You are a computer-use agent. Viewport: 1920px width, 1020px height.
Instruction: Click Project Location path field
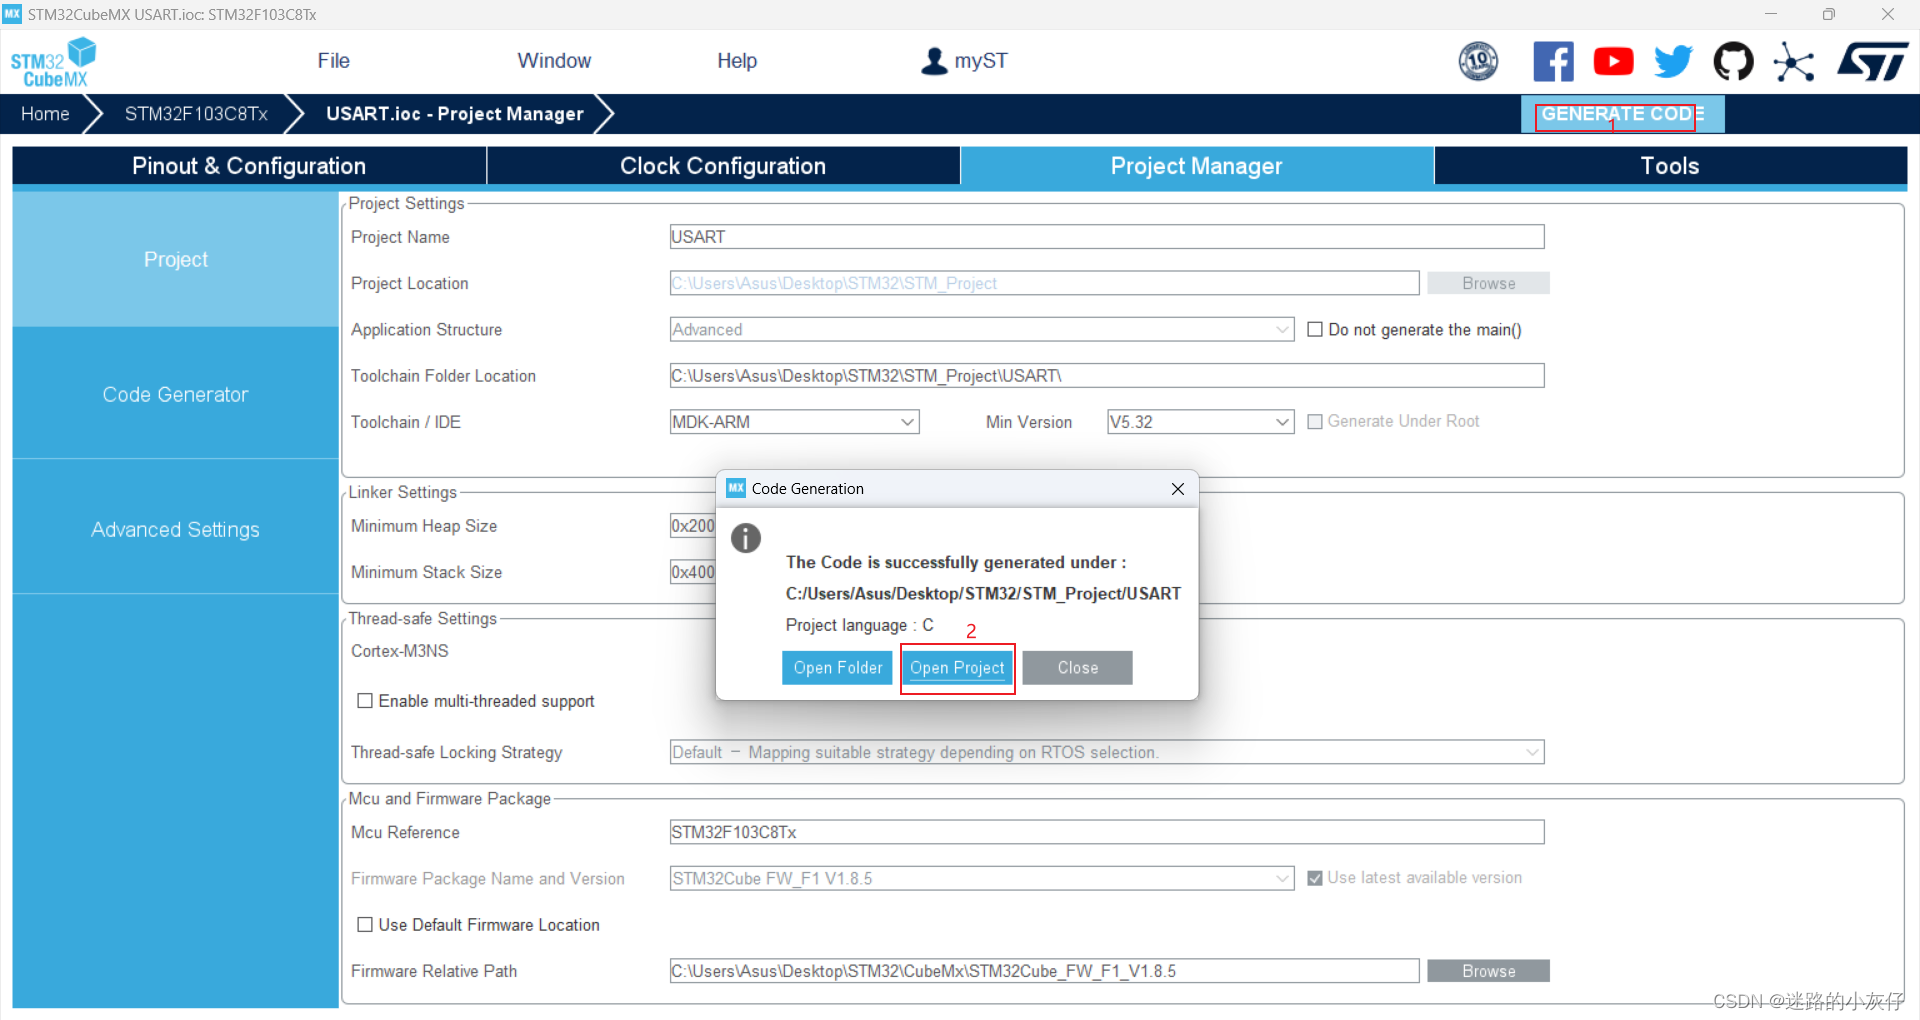1044,283
